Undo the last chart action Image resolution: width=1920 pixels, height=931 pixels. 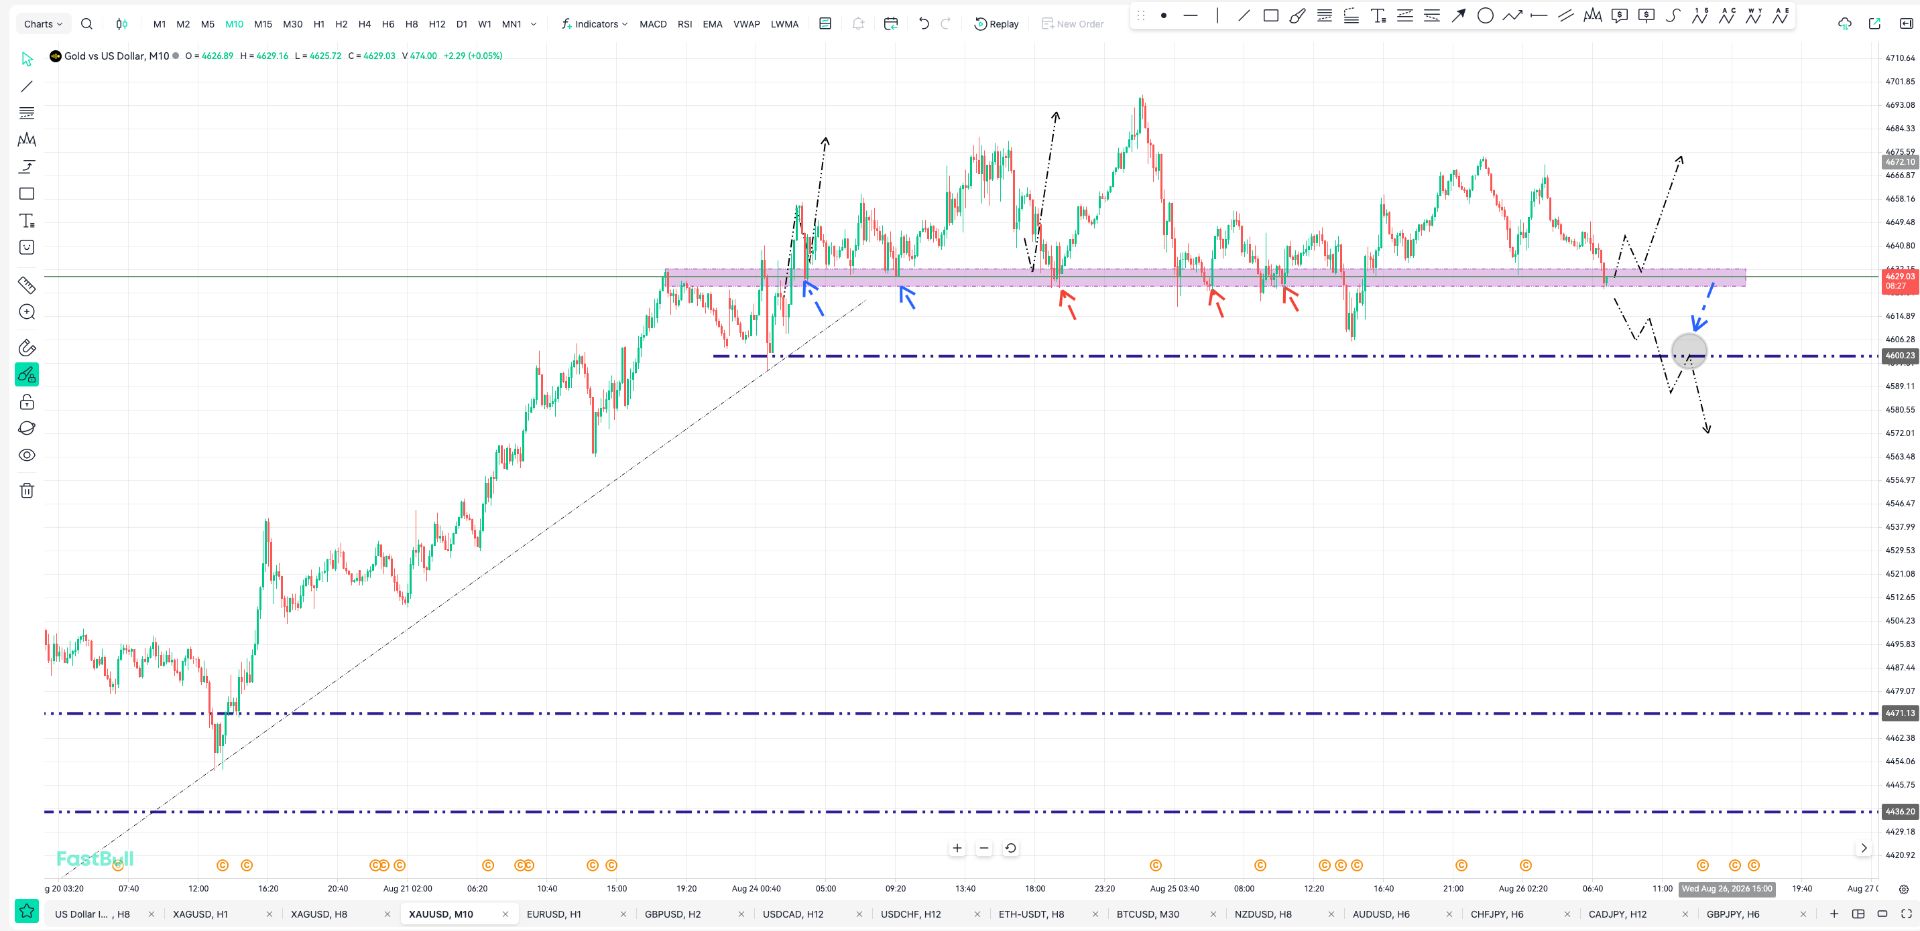point(923,24)
